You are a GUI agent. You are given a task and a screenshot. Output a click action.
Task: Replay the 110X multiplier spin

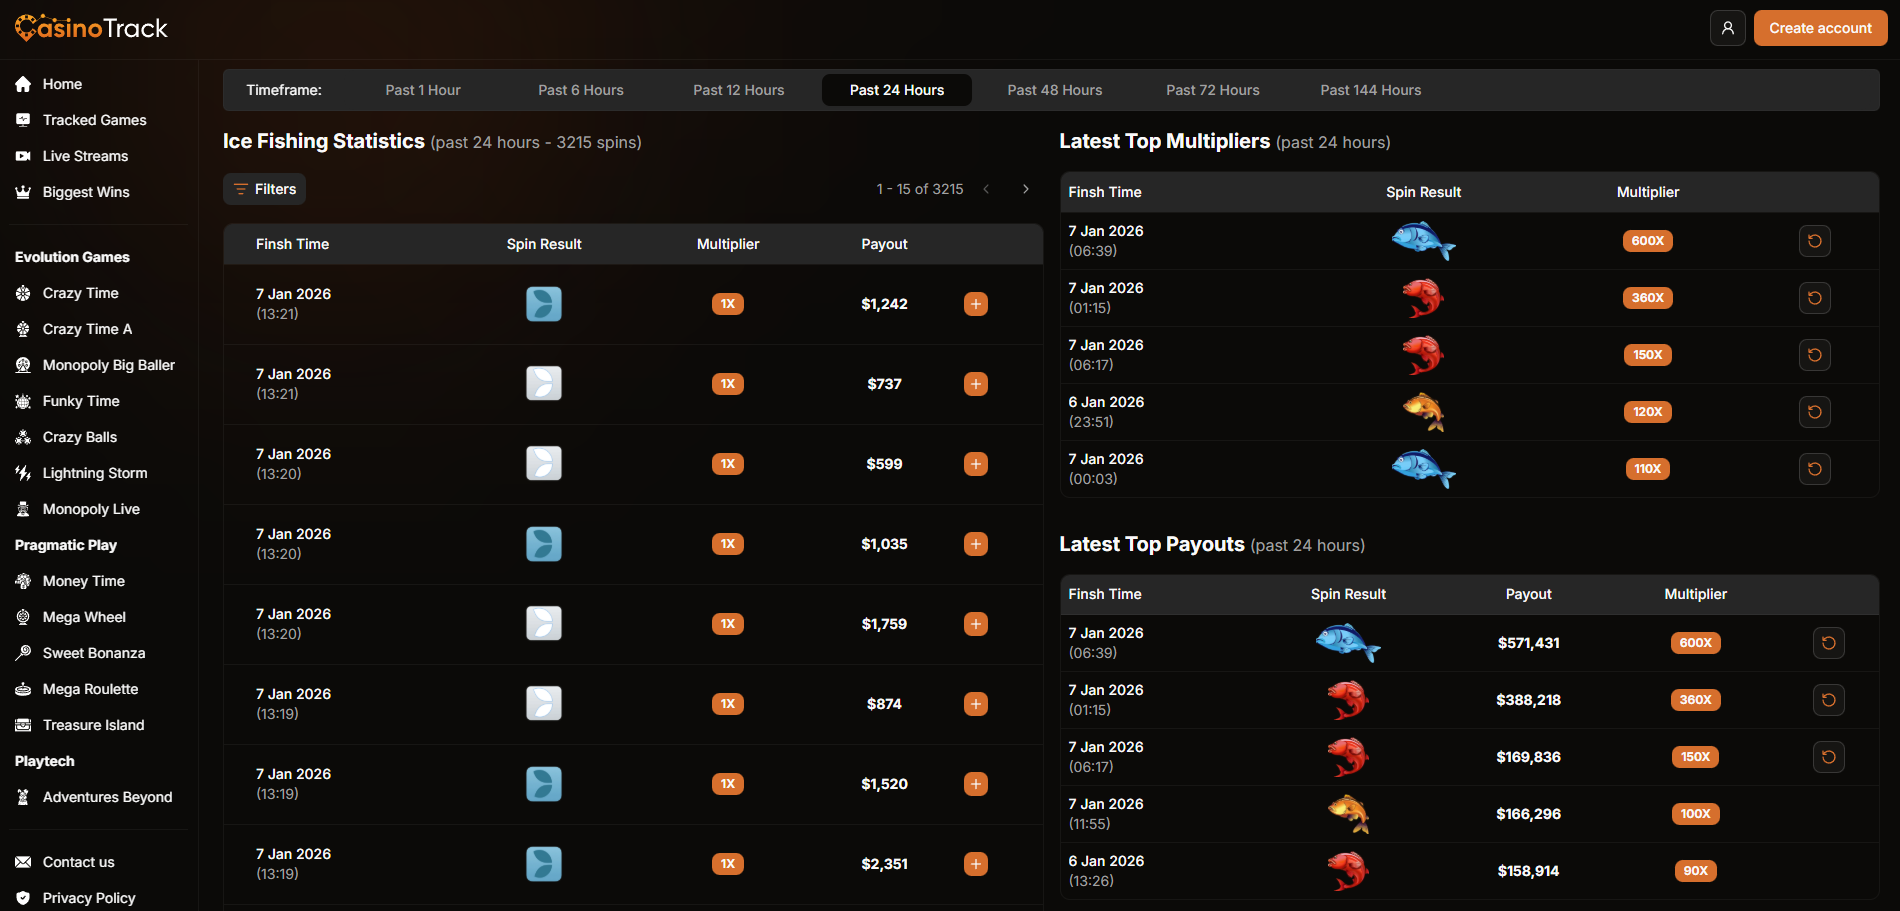tap(1815, 469)
